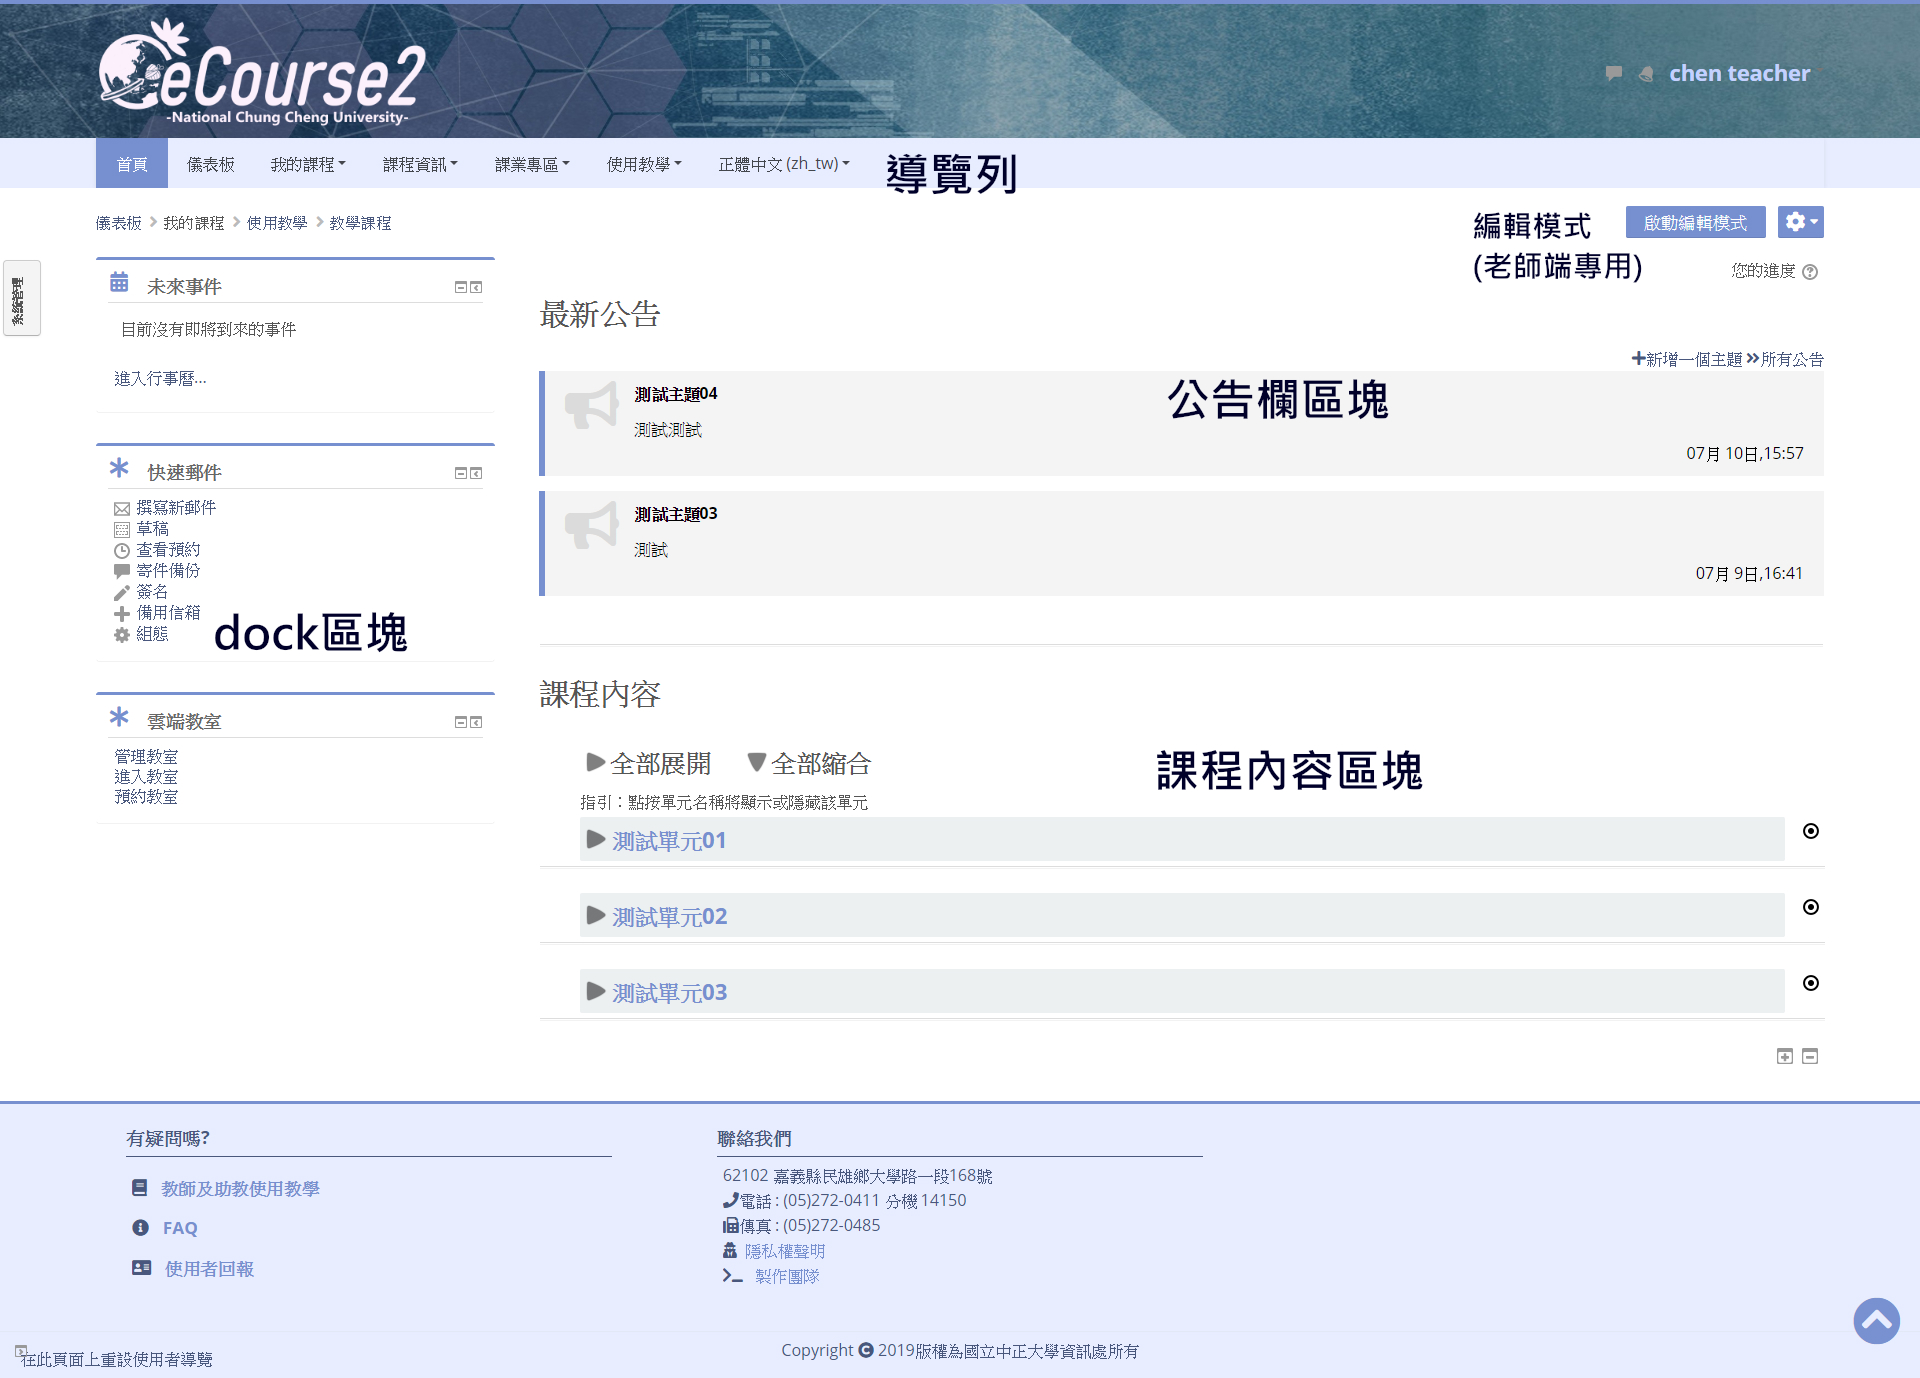This screenshot has width=1920, height=1378.
Task: Select the radio marker for 測試單元01
Action: [1811, 831]
